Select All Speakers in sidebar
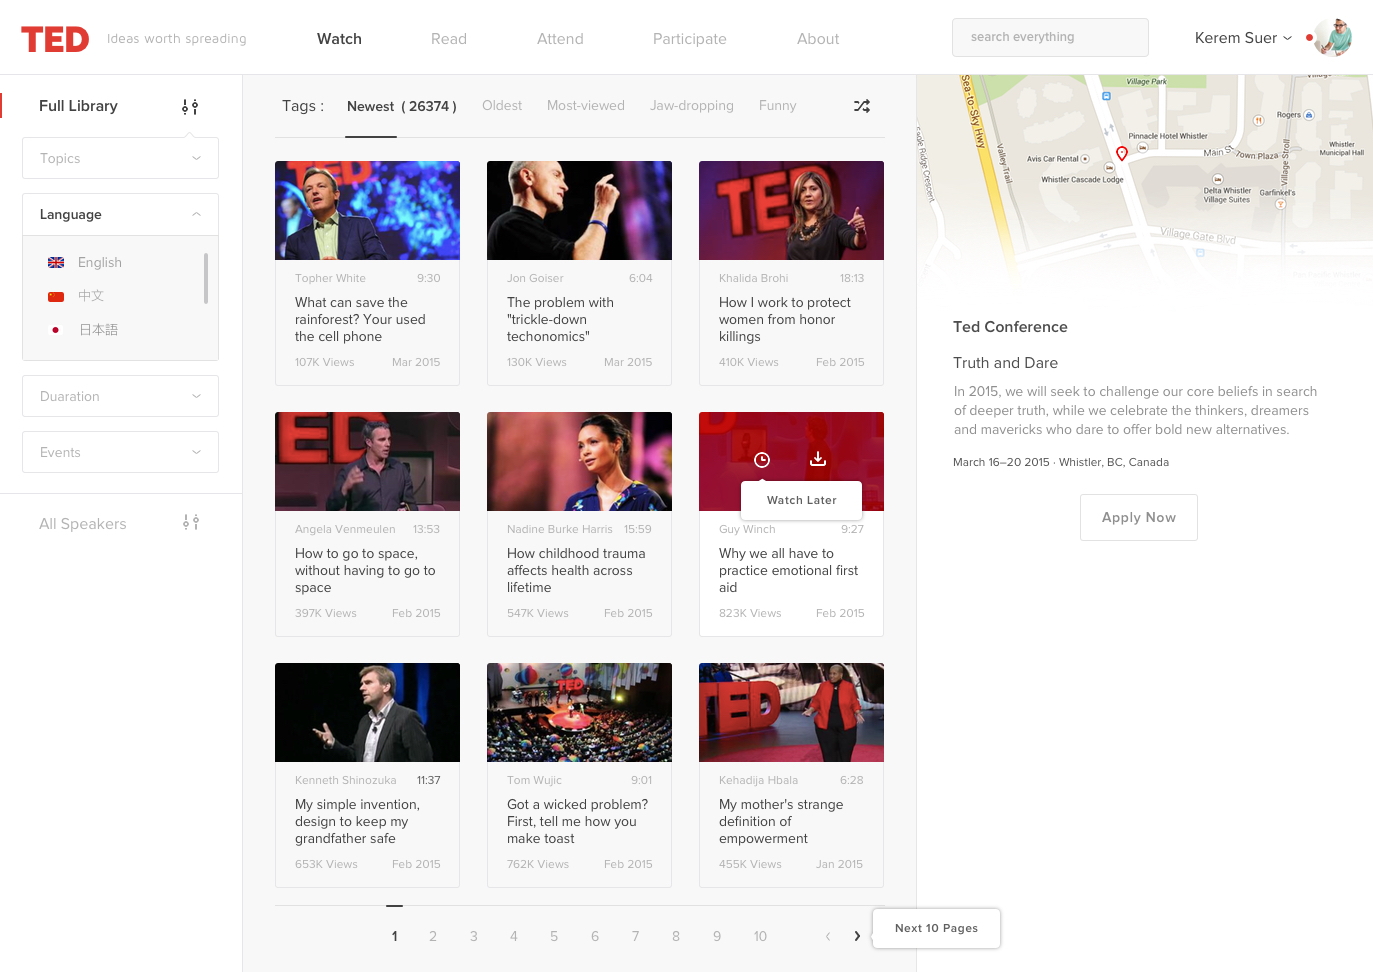The image size is (1373, 972). pyautogui.click(x=83, y=524)
